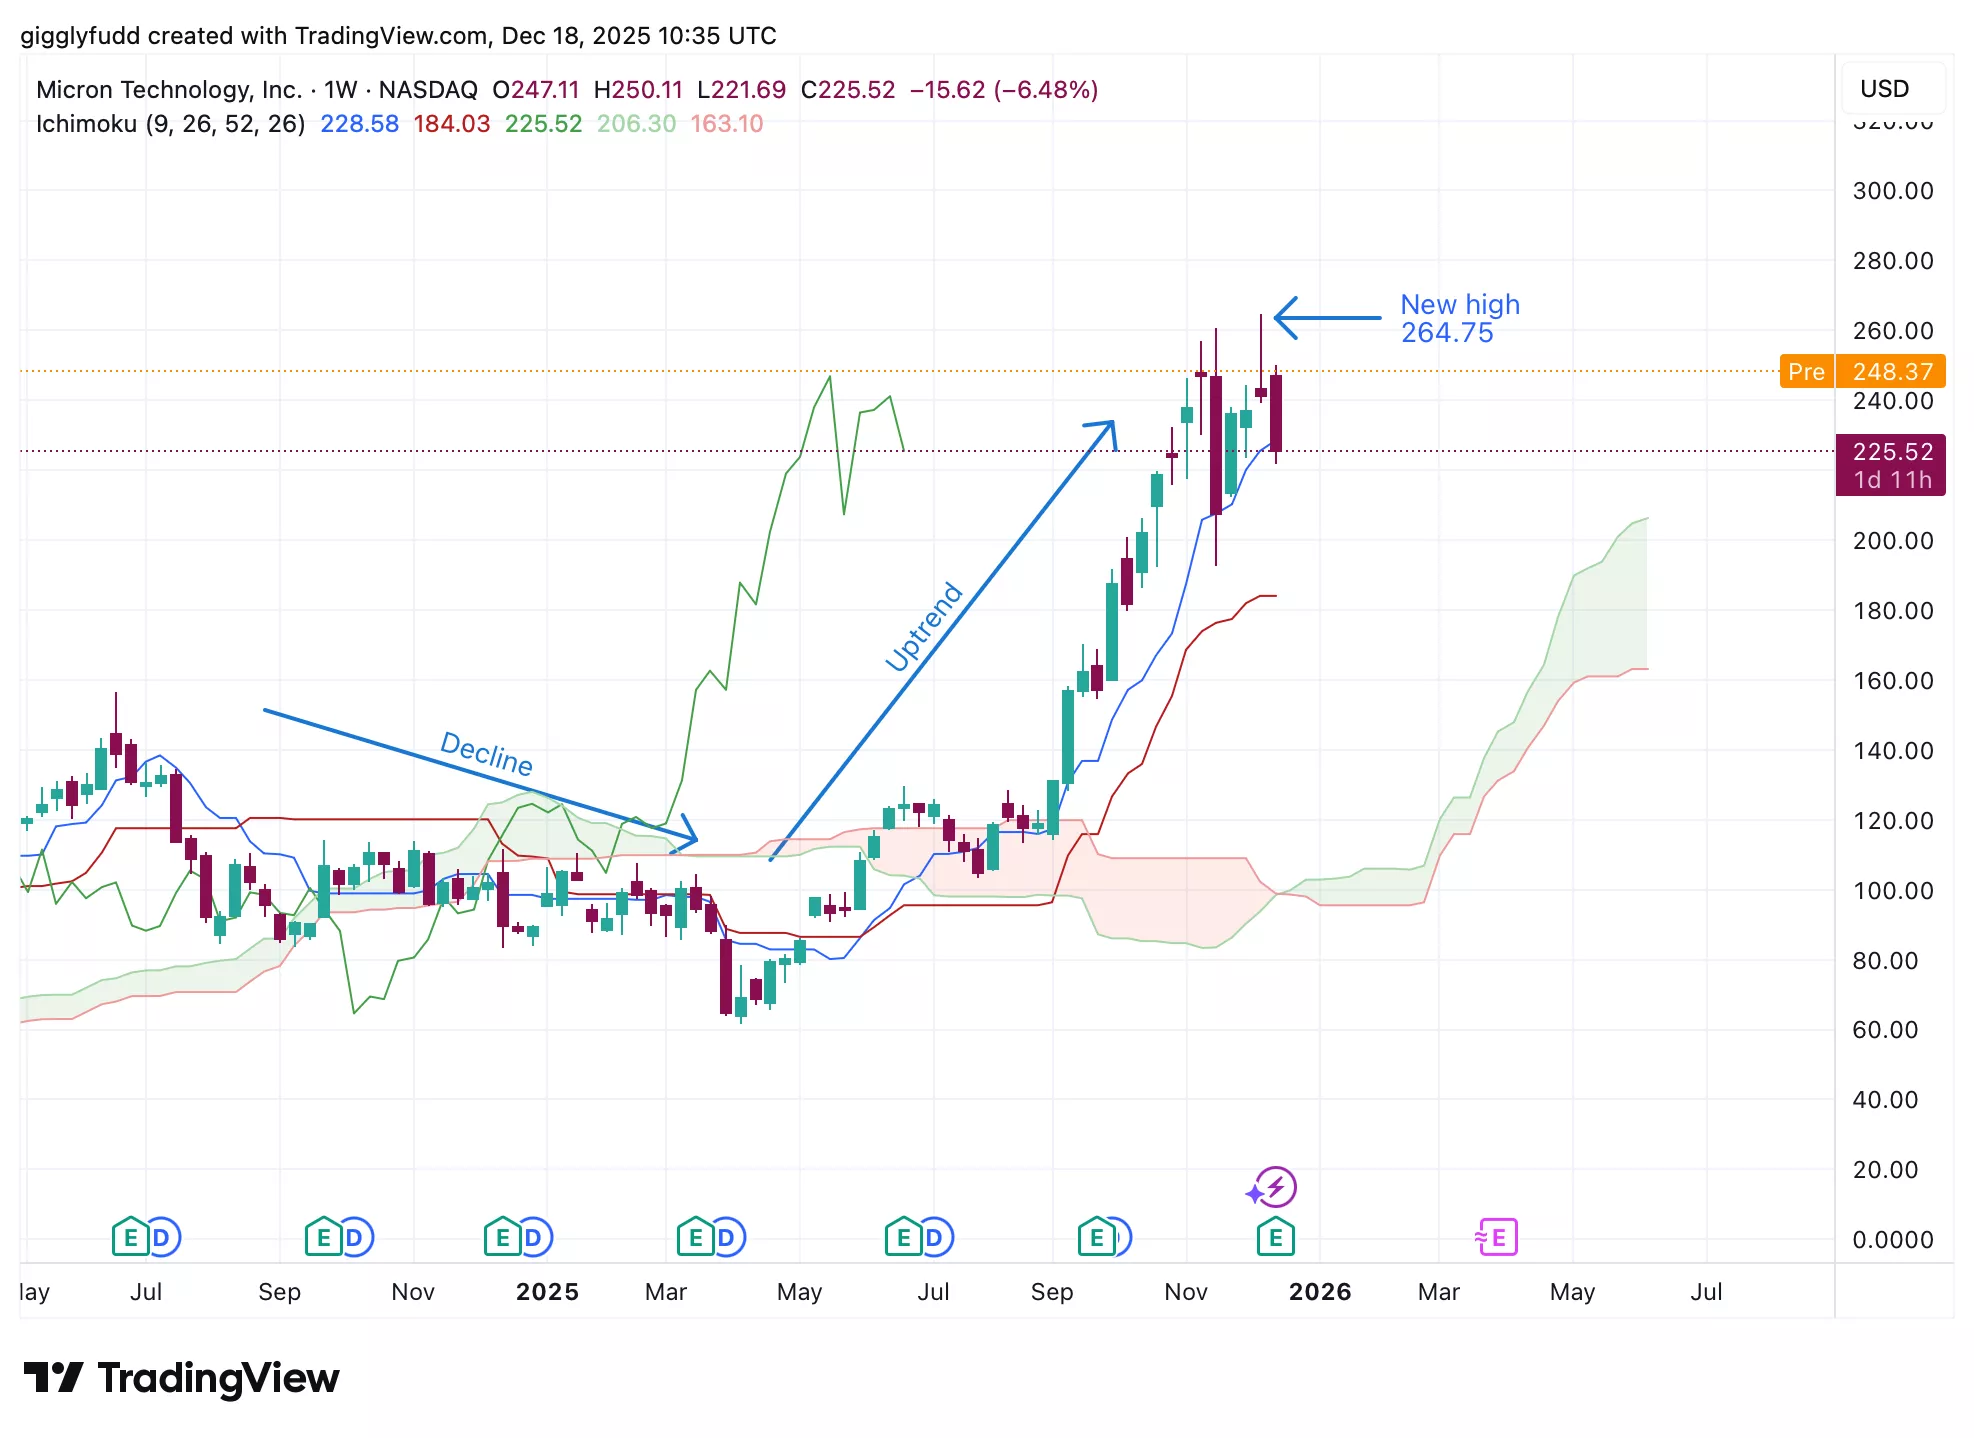Viewport: 1974px width, 1438px height.
Task: Select the Uptrend arrow label
Action: pyautogui.click(x=924, y=627)
